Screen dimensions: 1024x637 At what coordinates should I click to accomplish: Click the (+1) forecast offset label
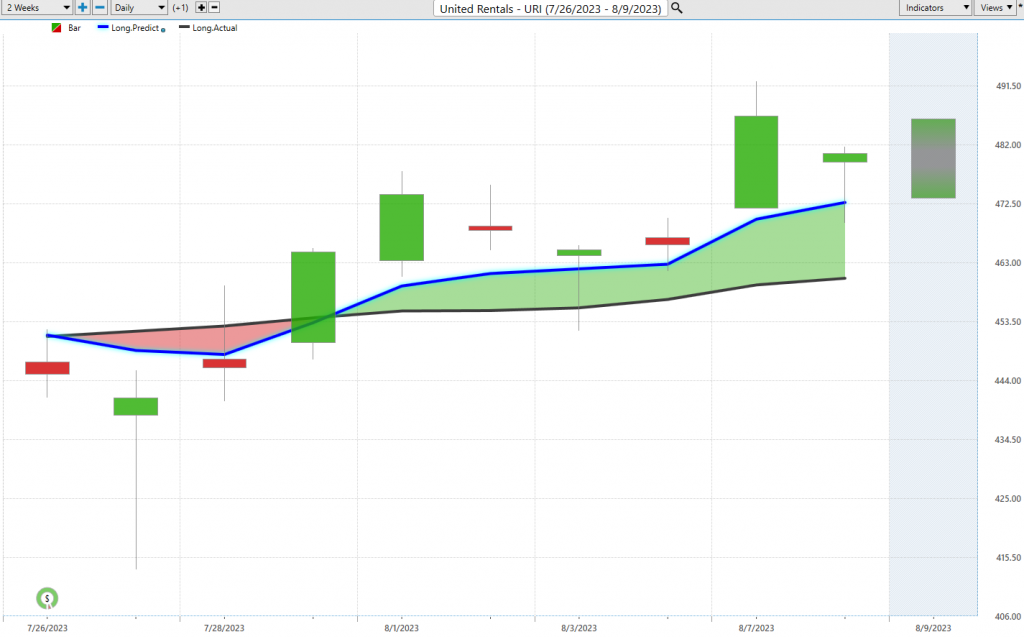coord(181,8)
